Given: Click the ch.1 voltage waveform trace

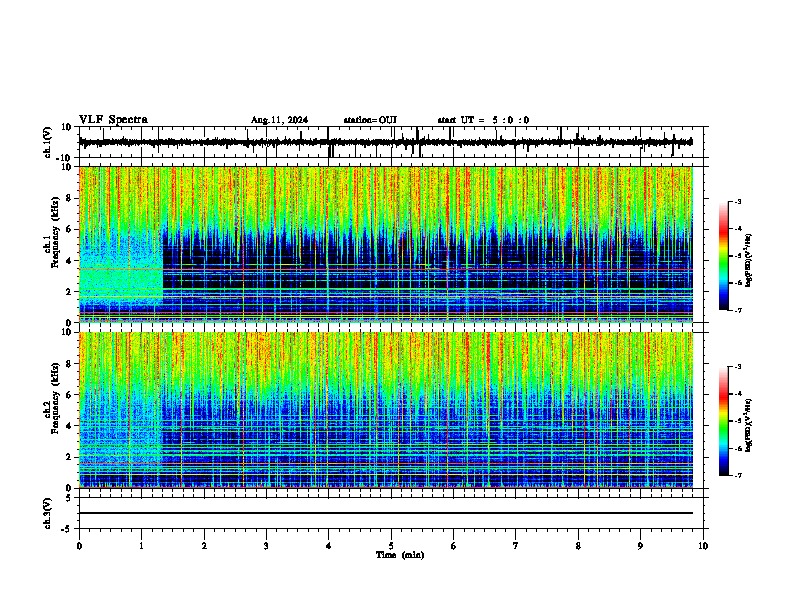Looking at the screenshot, I should point(386,142).
